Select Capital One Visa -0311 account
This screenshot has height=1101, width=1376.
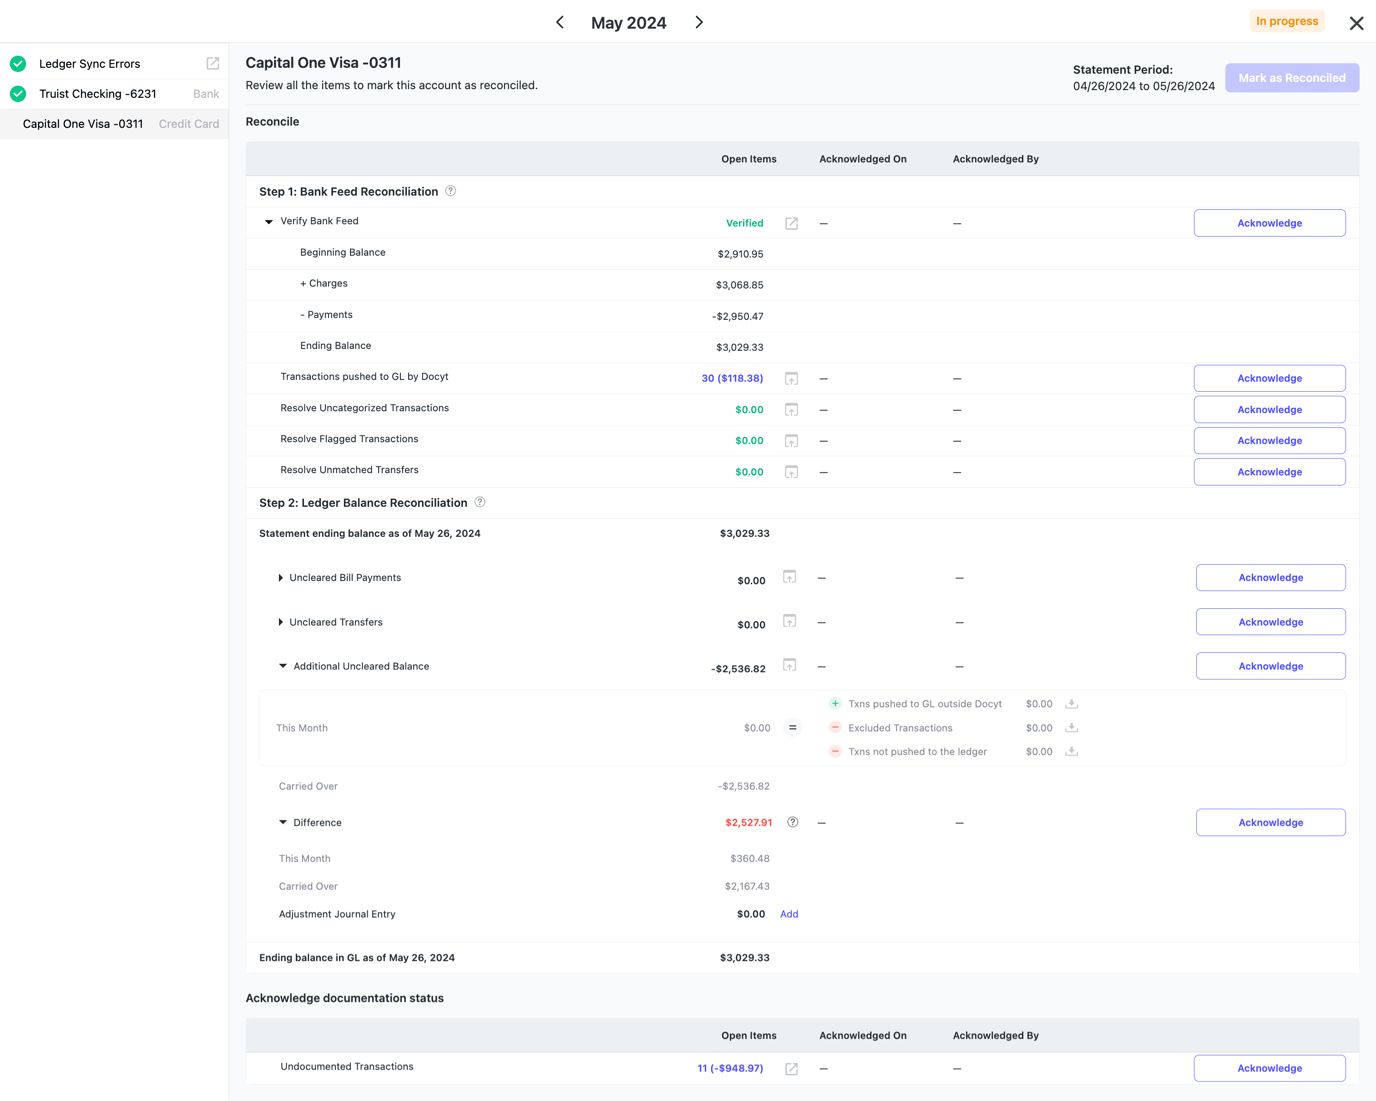pos(83,124)
